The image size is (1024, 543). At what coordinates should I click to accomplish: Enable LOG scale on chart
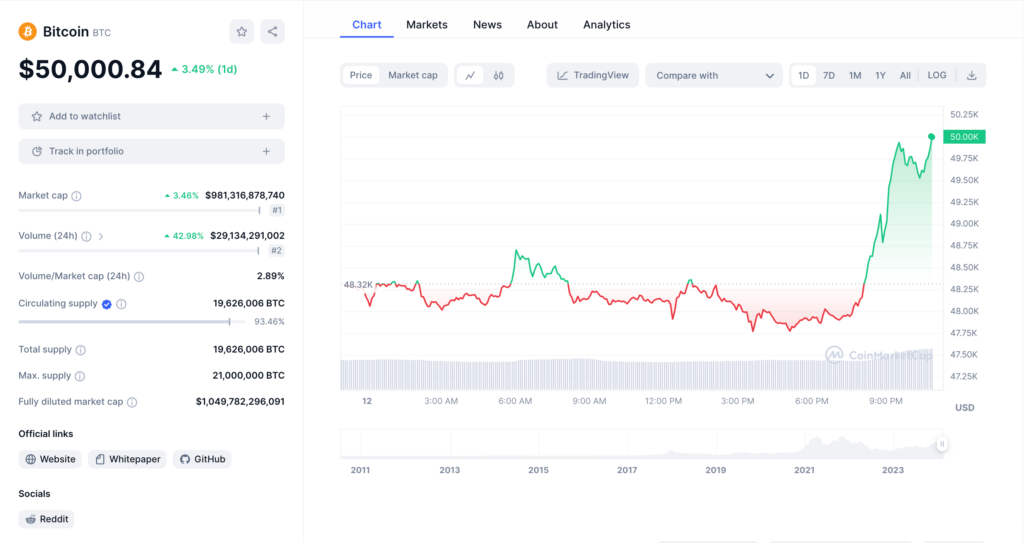coord(936,75)
